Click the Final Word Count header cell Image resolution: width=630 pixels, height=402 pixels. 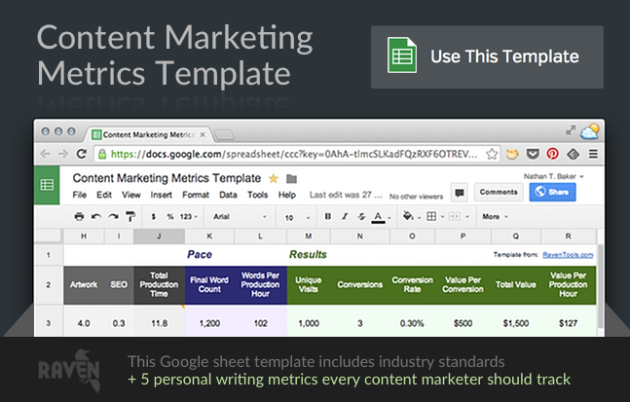coord(209,285)
